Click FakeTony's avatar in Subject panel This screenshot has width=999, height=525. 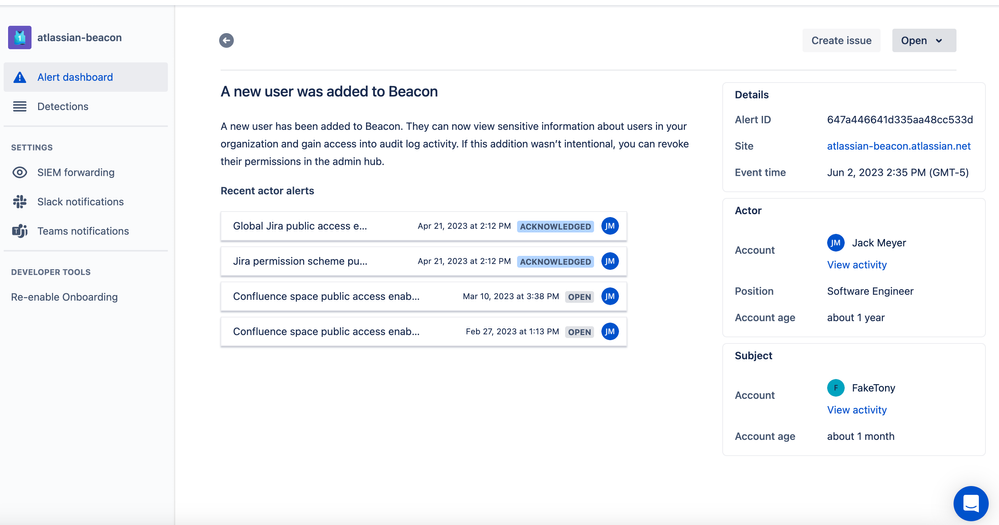[835, 388]
